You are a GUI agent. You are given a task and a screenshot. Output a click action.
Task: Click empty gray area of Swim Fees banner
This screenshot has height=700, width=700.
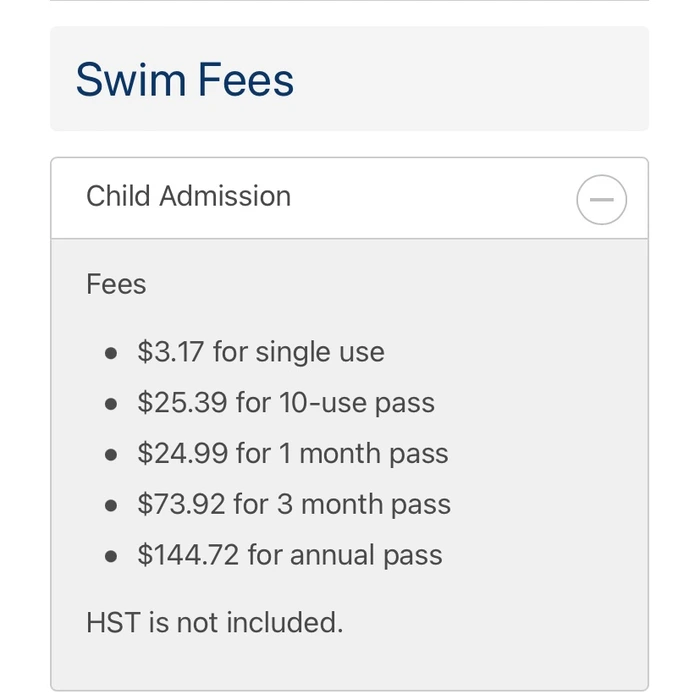click(480, 79)
